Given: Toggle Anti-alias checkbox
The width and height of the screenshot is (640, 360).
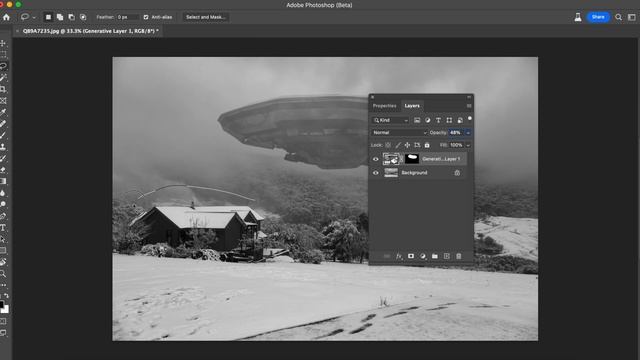Looking at the screenshot, I should pyautogui.click(x=146, y=17).
